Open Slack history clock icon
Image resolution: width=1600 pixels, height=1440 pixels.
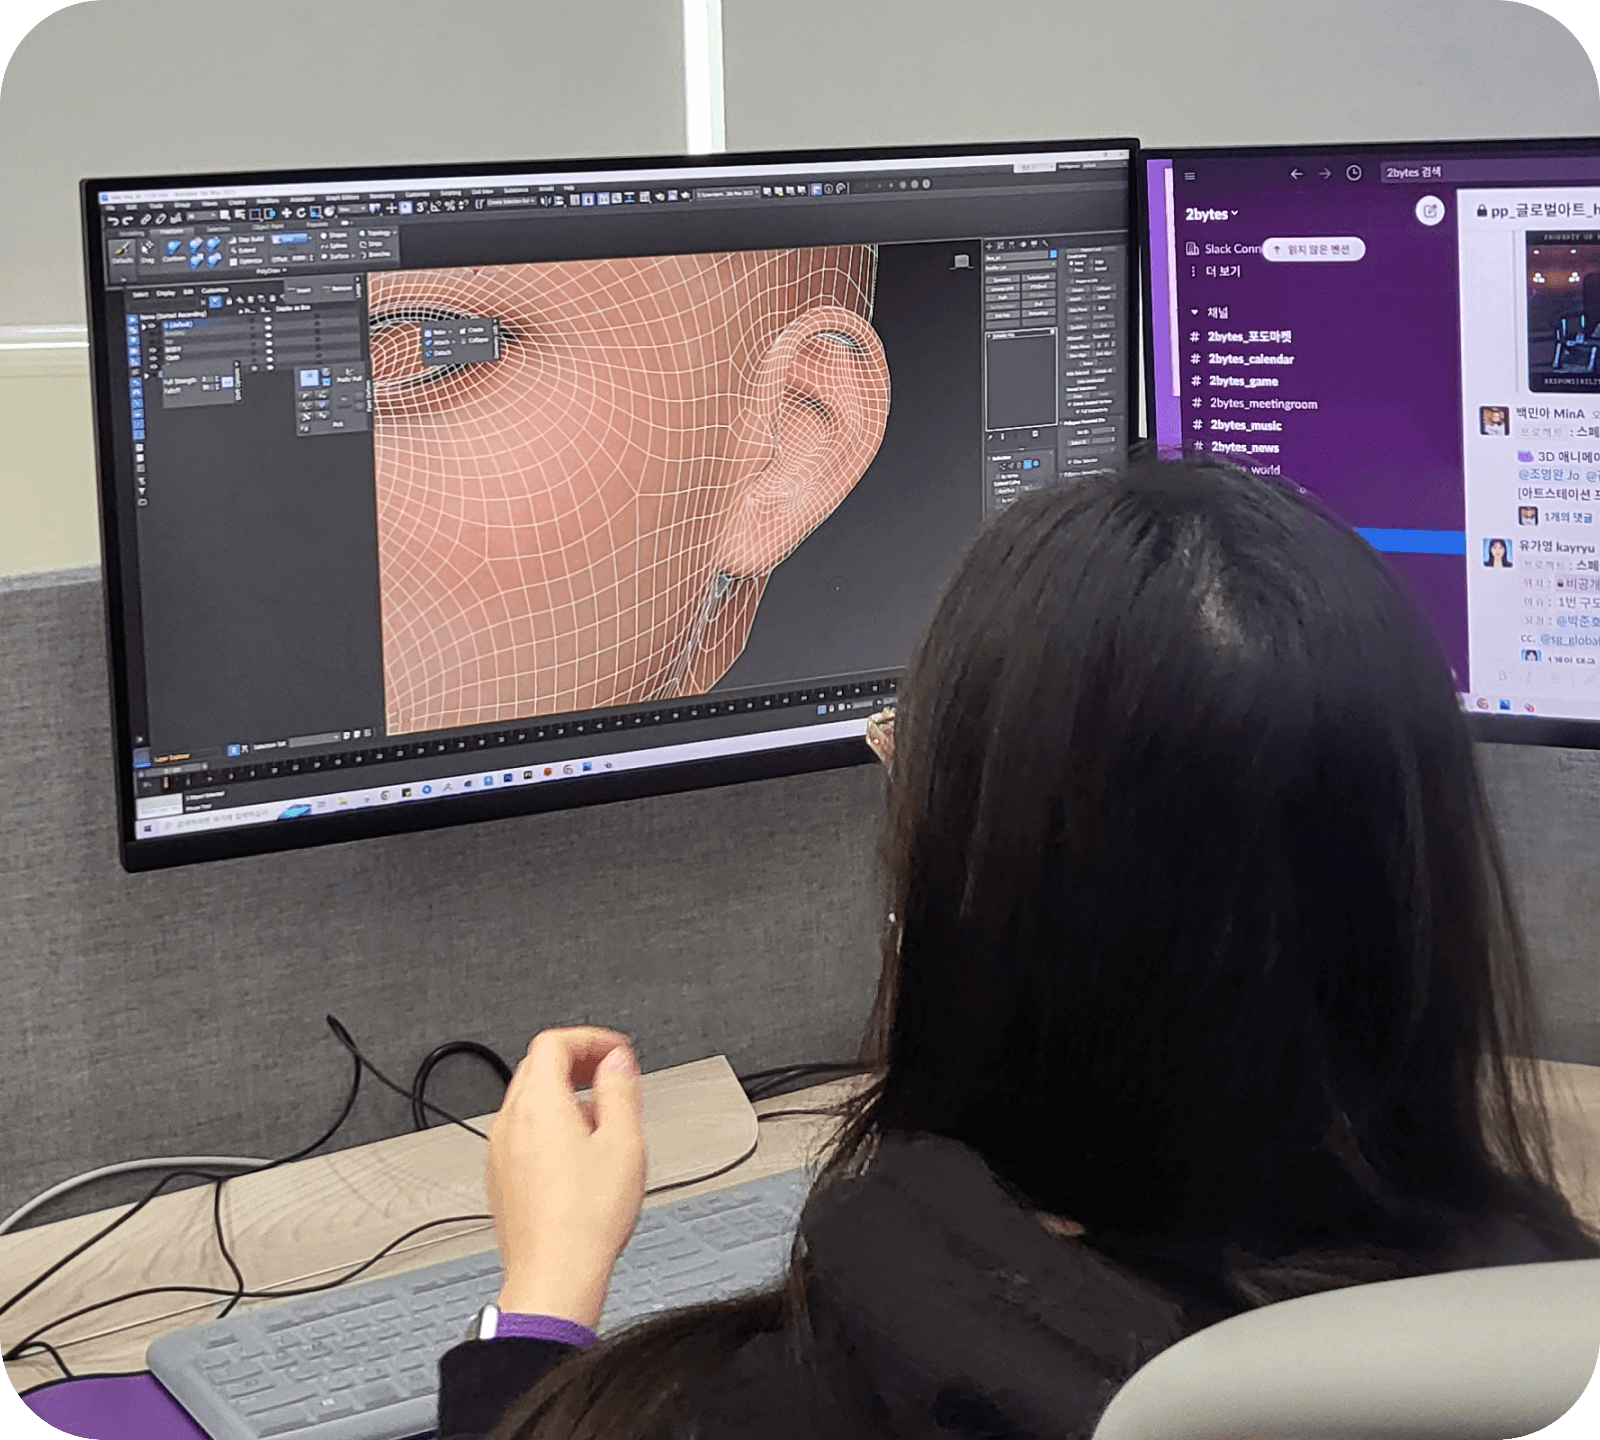click(1353, 173)
